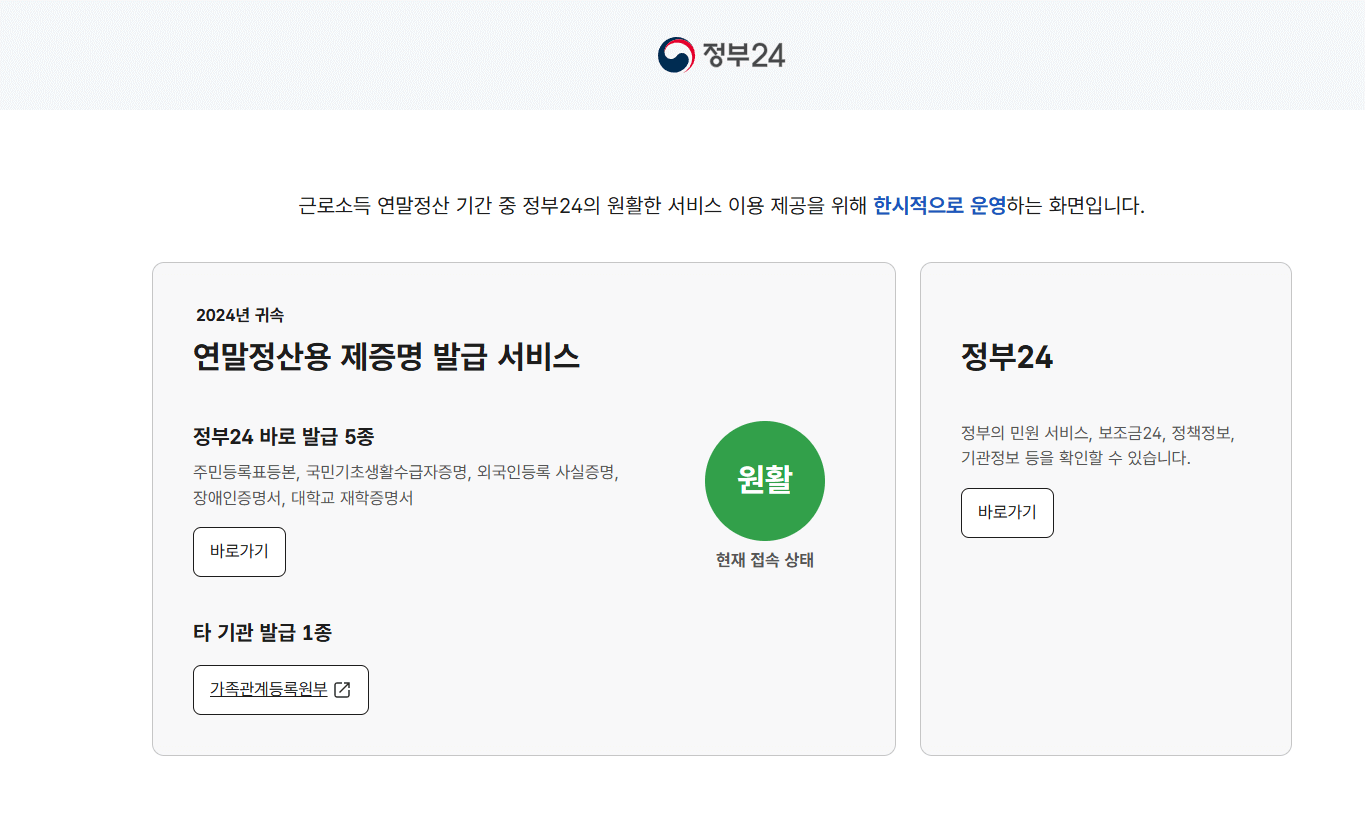This screenshot has width=1365, height=815.
Task: Click the 타 기관 발급 1종 heading
Action: point(262,632)
